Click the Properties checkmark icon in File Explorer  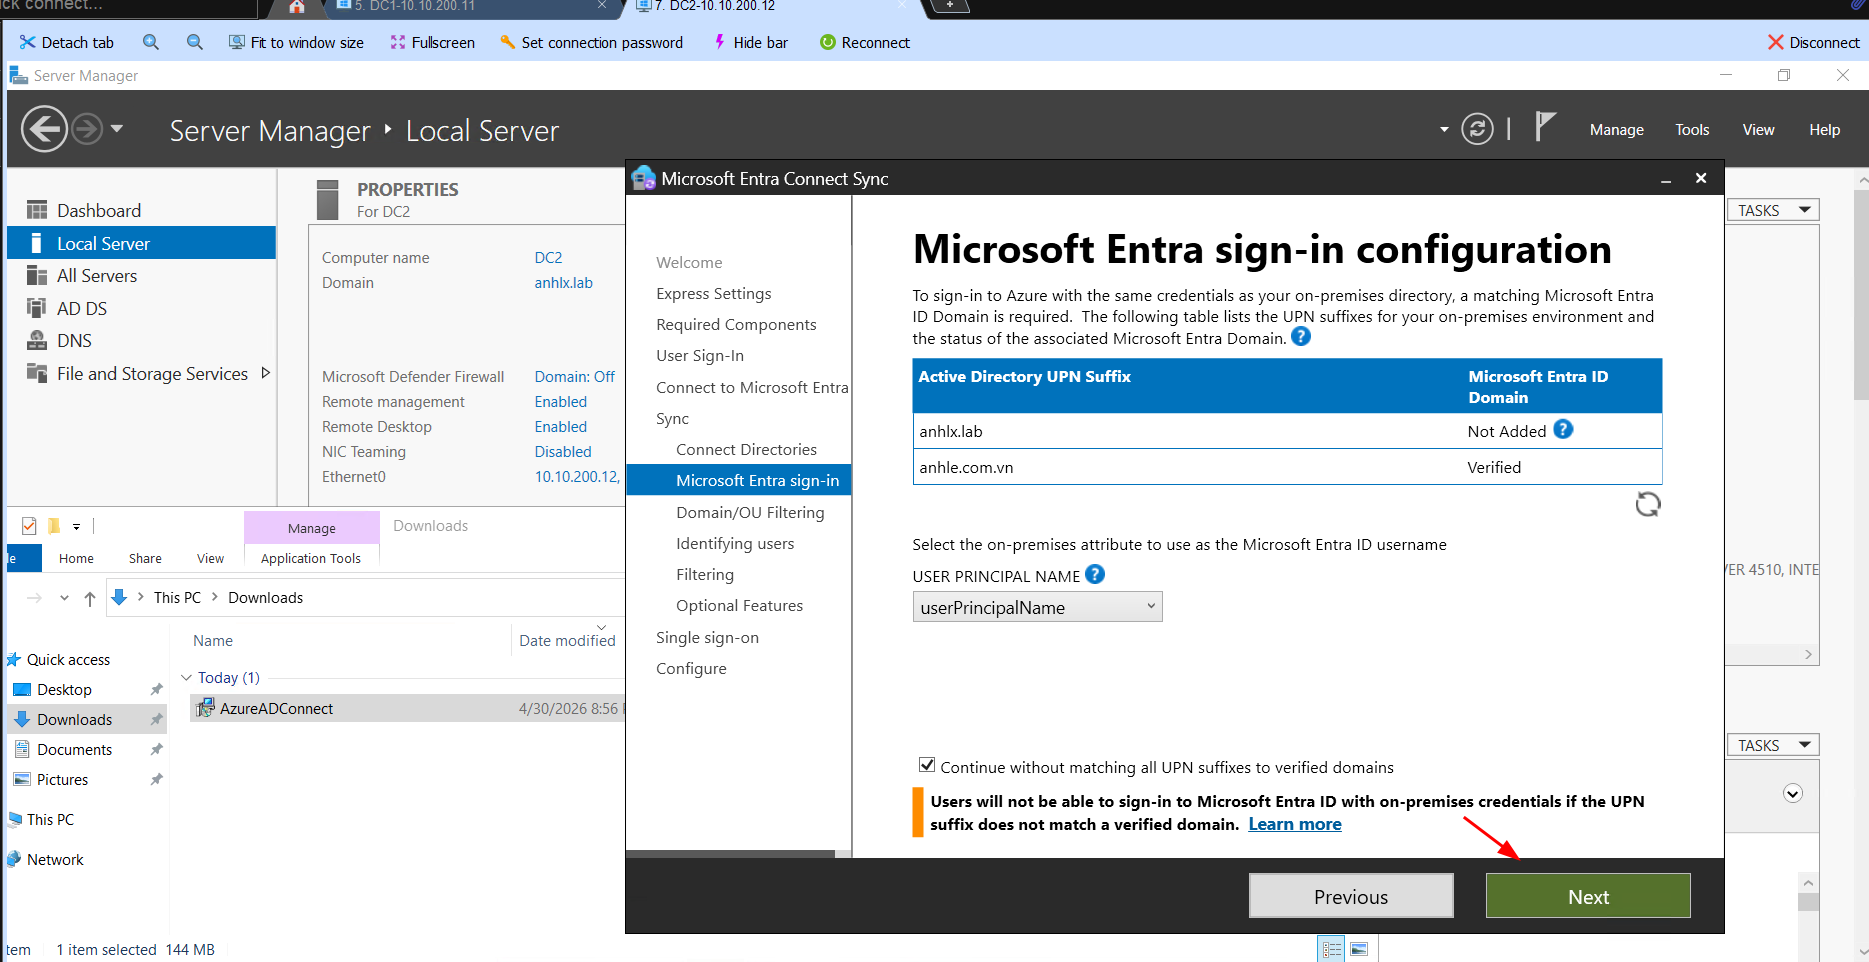tap(29, 526)
